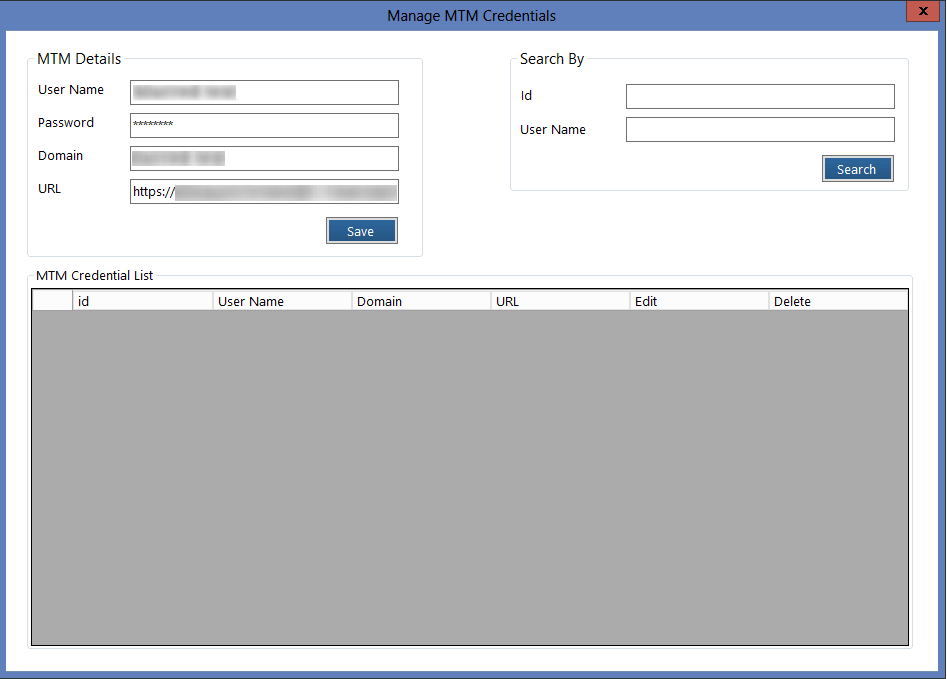Focus the Password input field
Image resolution: width=947 pixels, height=679 pixels.
tap(264, 126)
